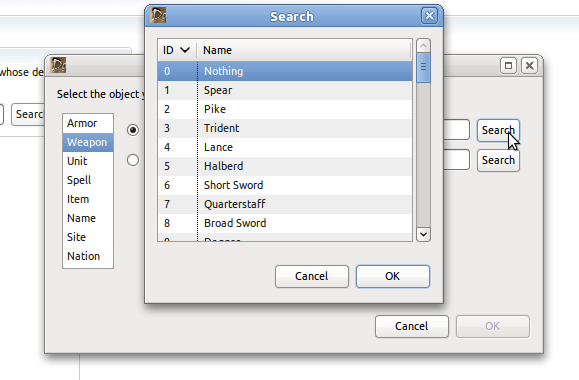The image size is (579, 380).
Task: Cancel the Search dialog
Action: click(312, 276)
